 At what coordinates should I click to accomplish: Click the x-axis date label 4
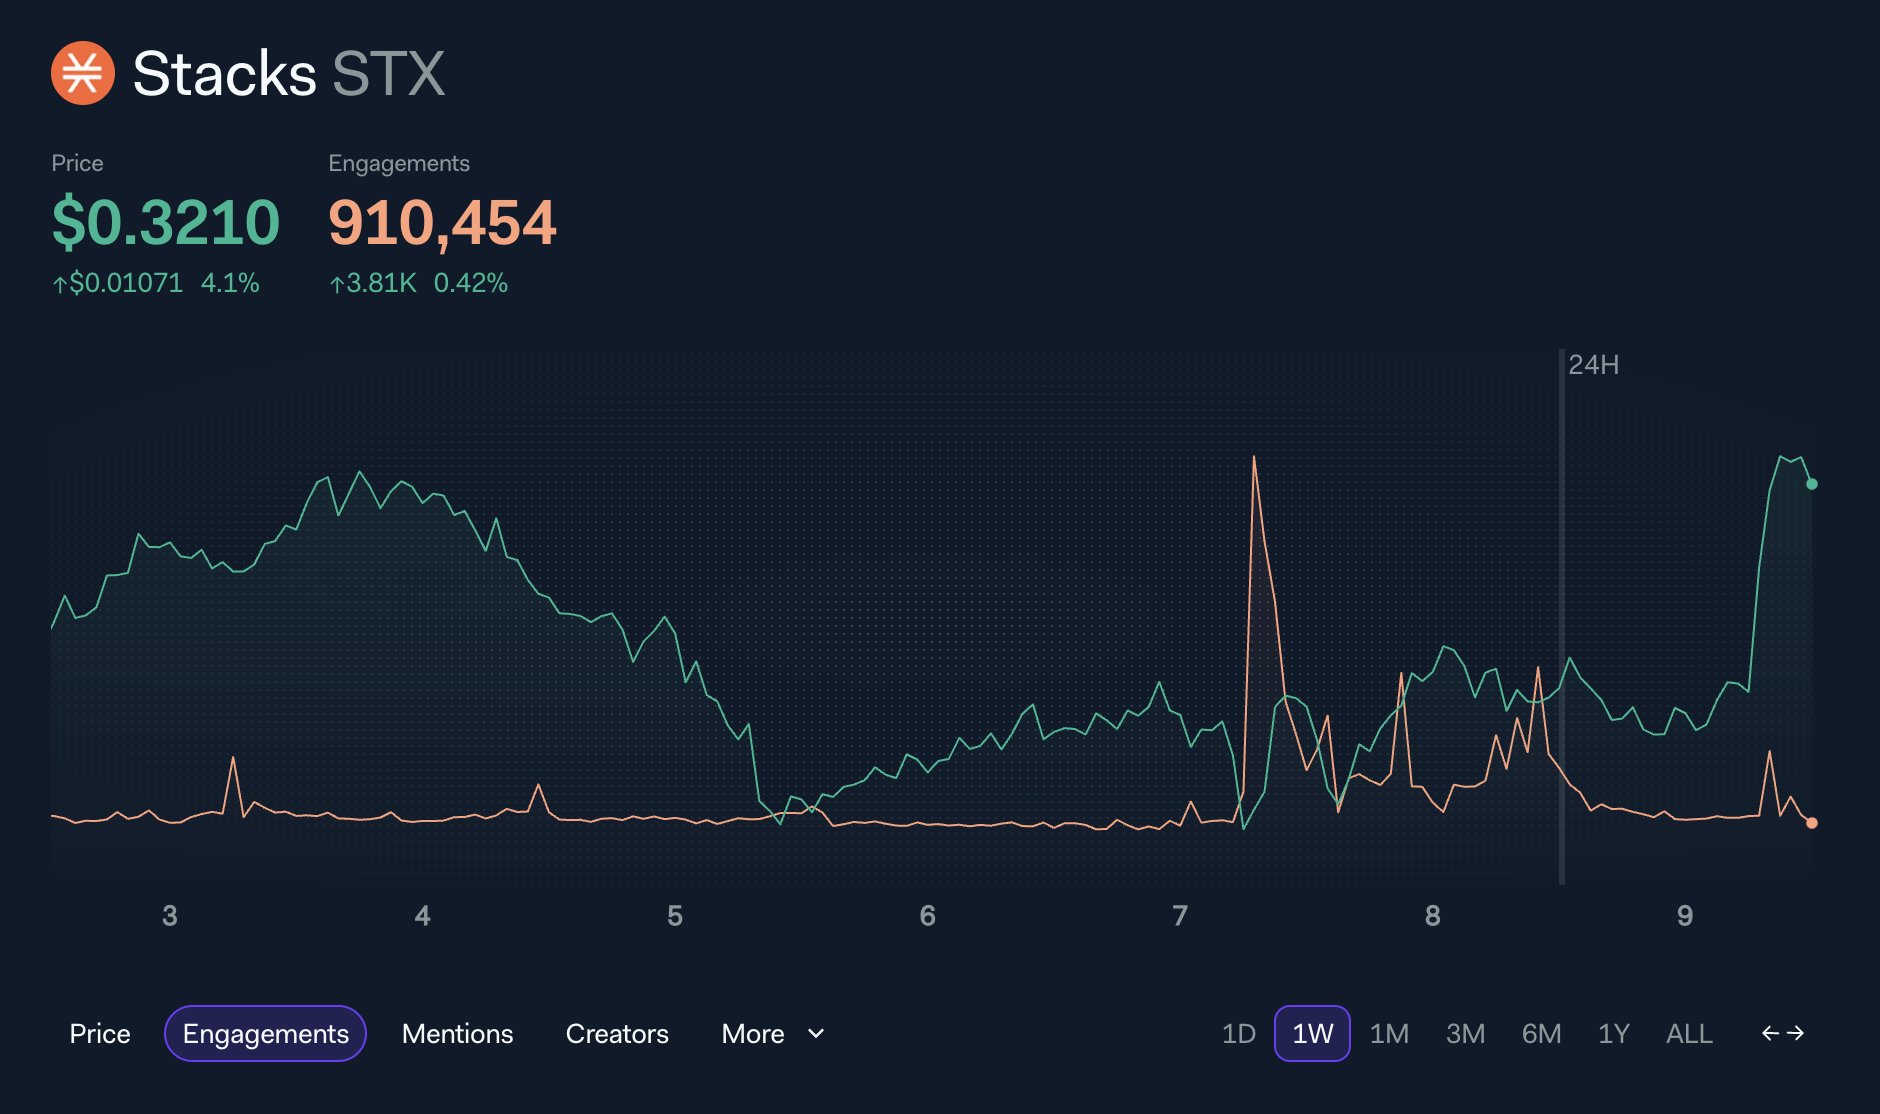(x=422, y=916)
